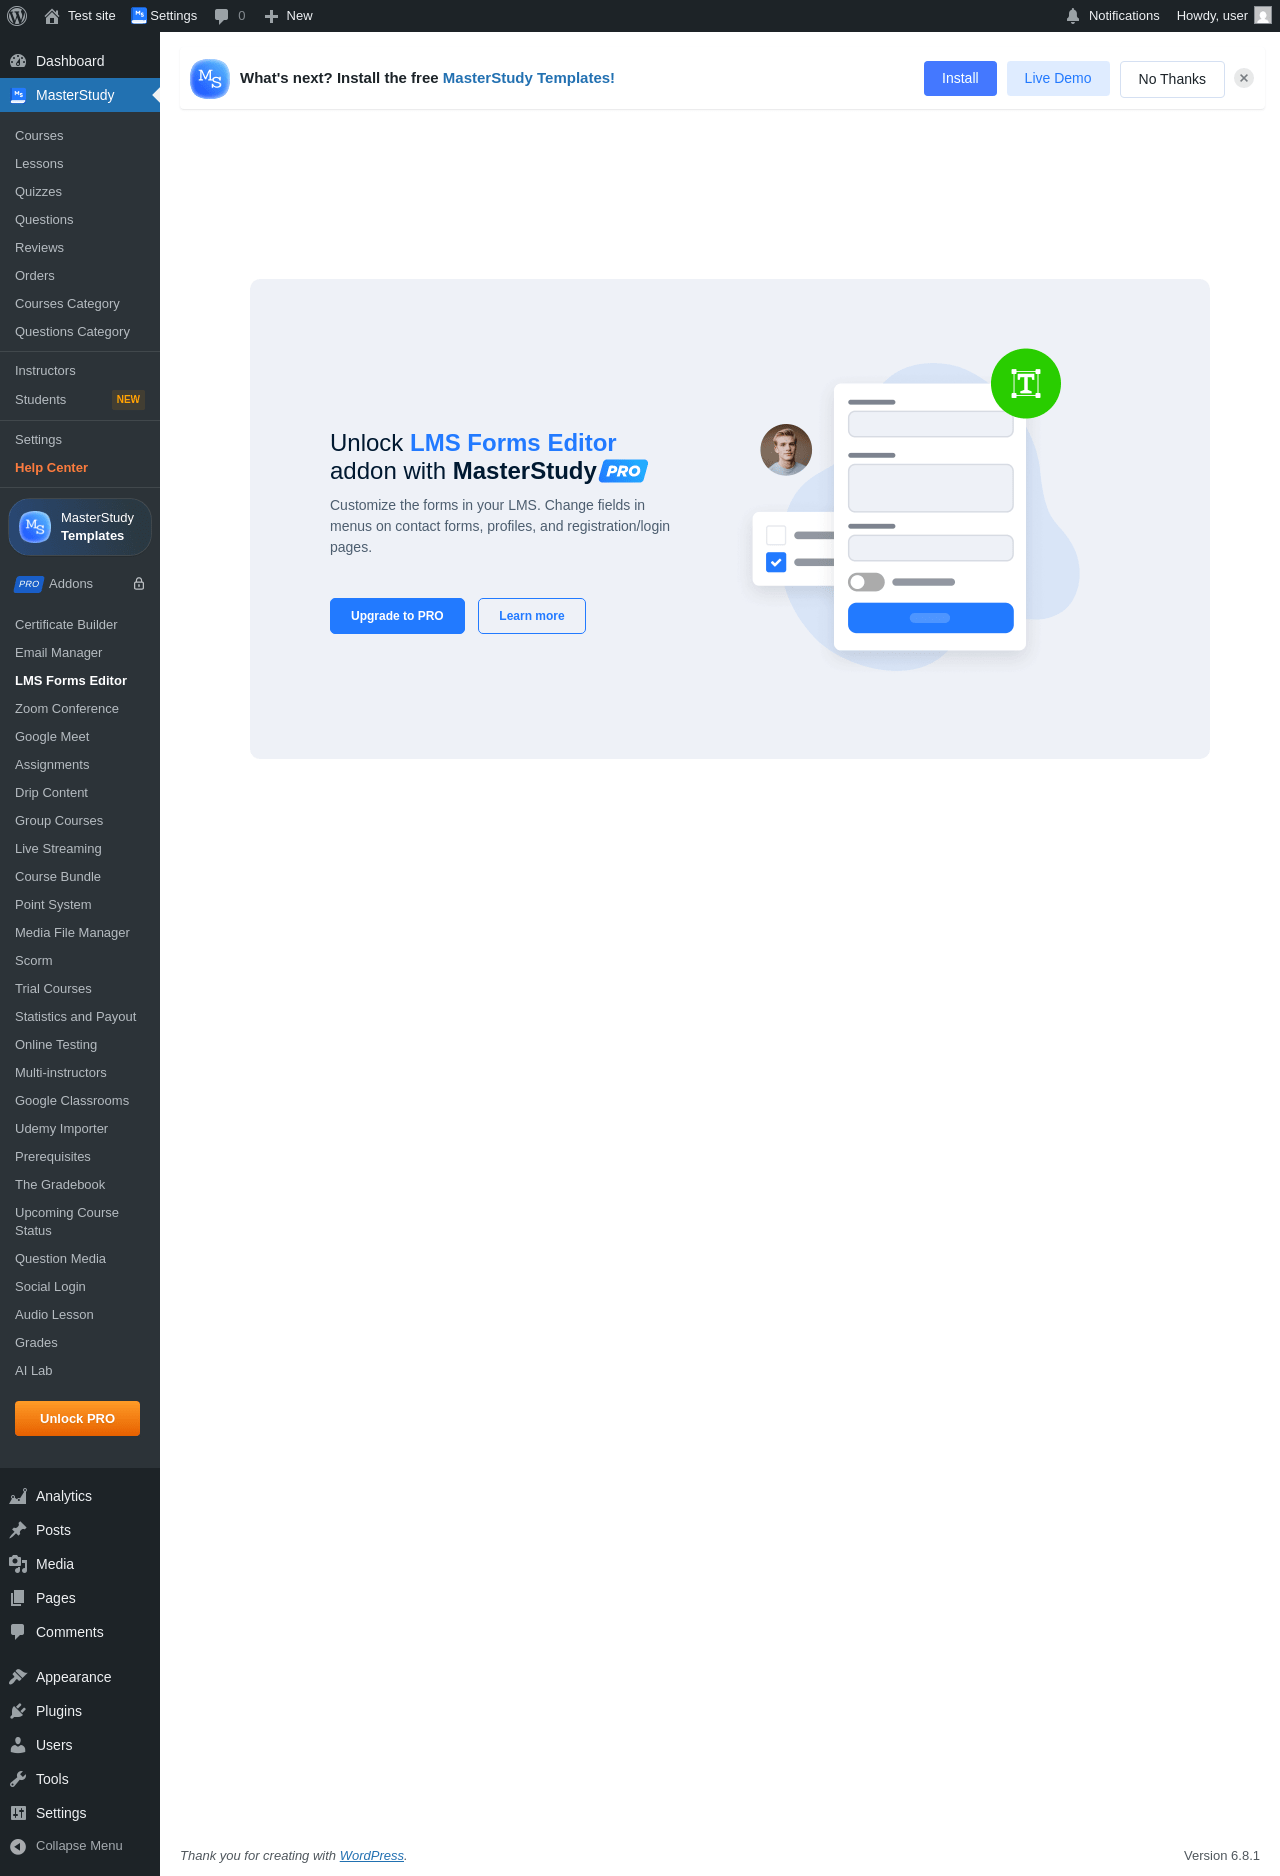Screen dimensions: 1280x1876
Task: Open the New content dropdown in admin bar
Action: tap(288, 16)
